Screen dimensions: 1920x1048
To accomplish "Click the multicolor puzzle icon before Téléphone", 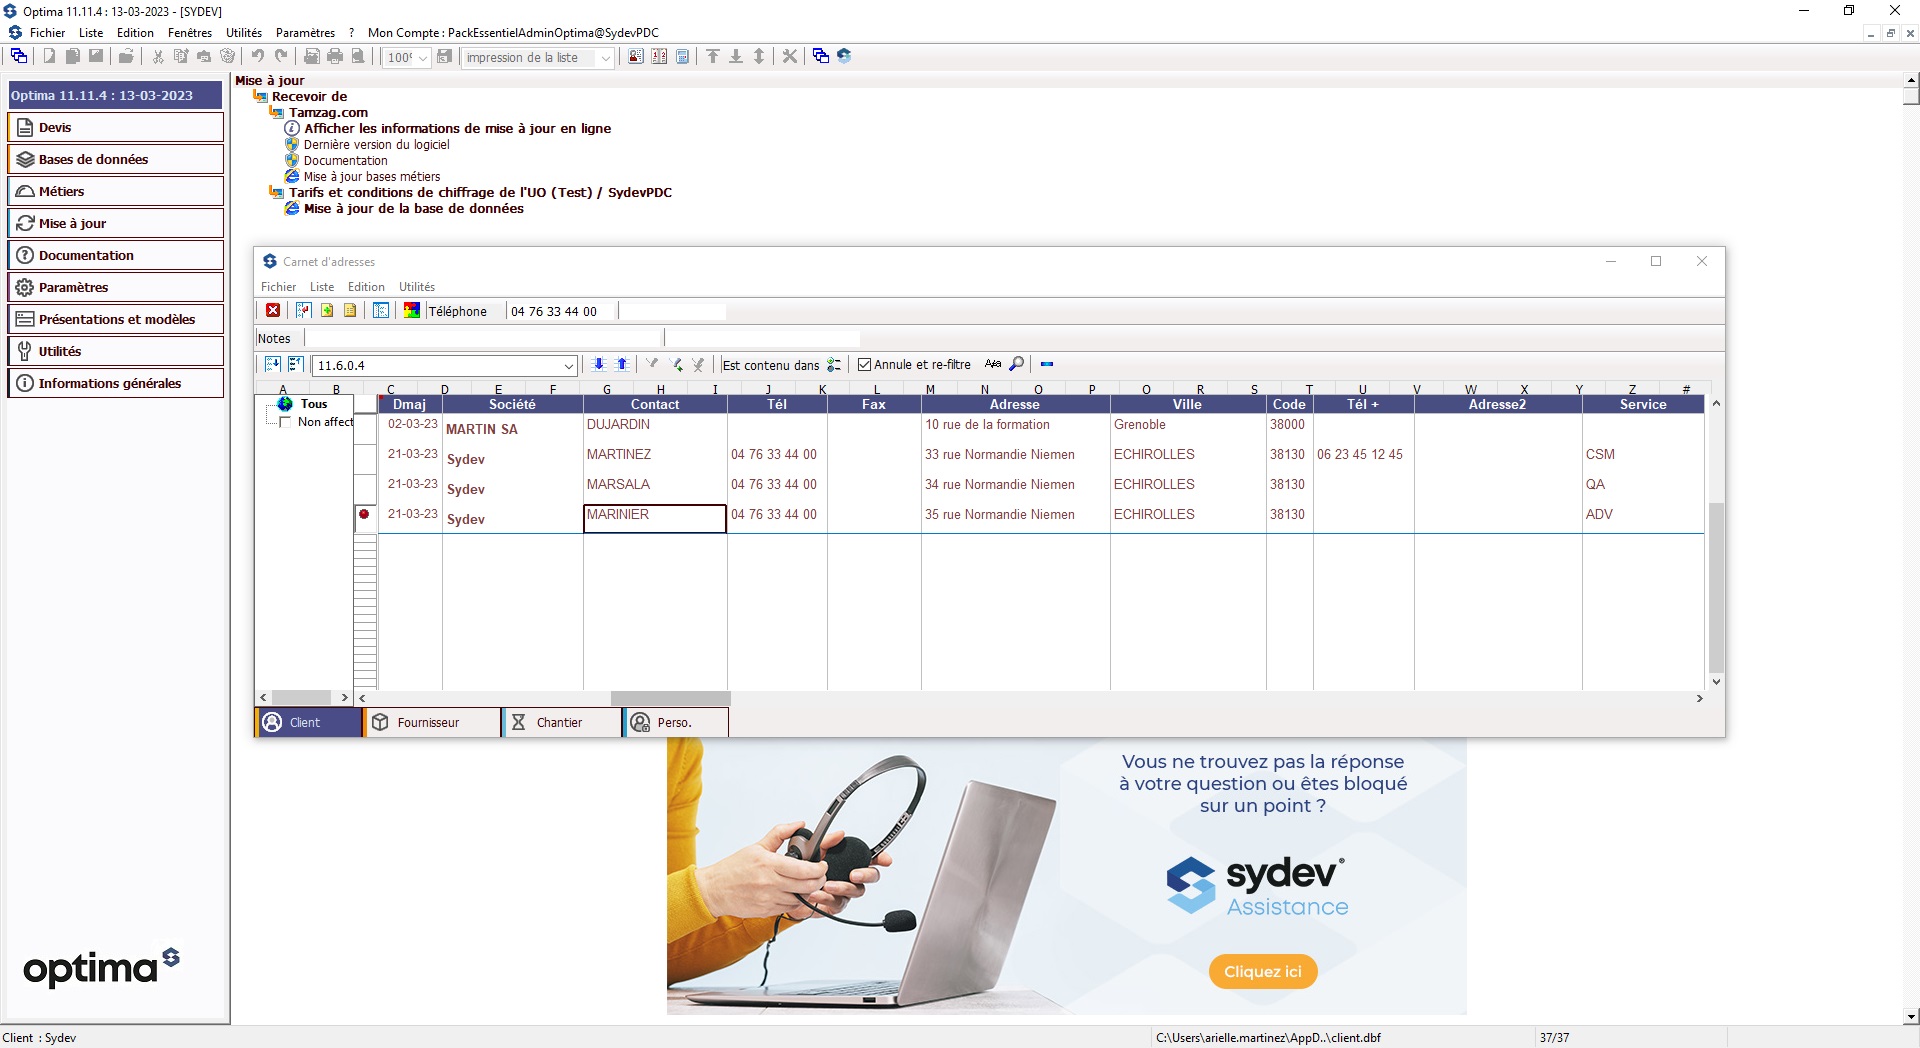I will click(x=411, y=311).
